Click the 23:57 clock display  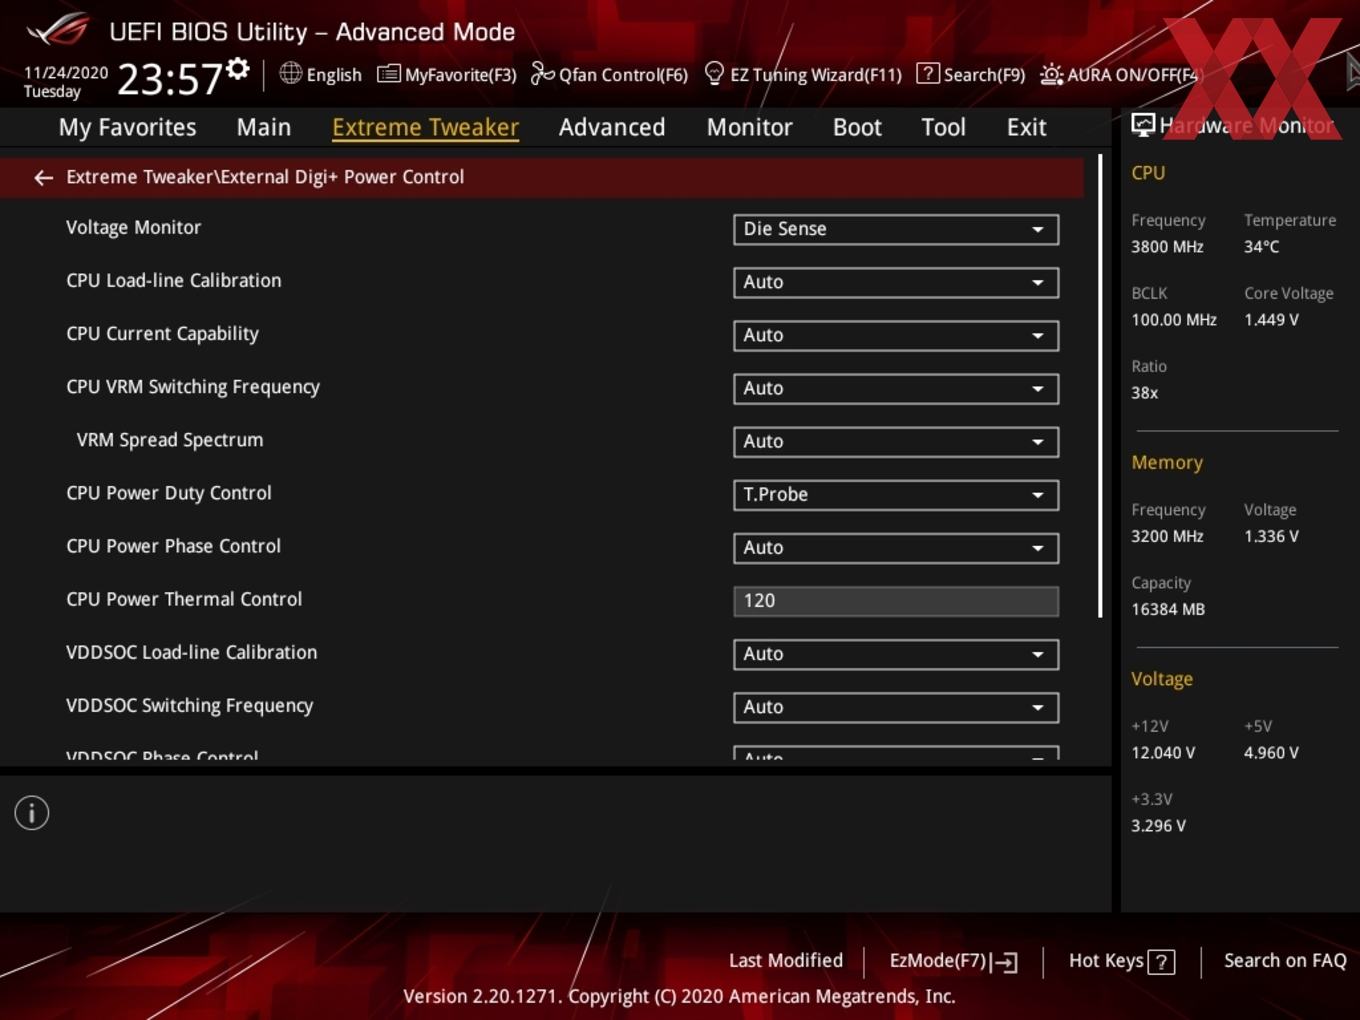point(169,79)
